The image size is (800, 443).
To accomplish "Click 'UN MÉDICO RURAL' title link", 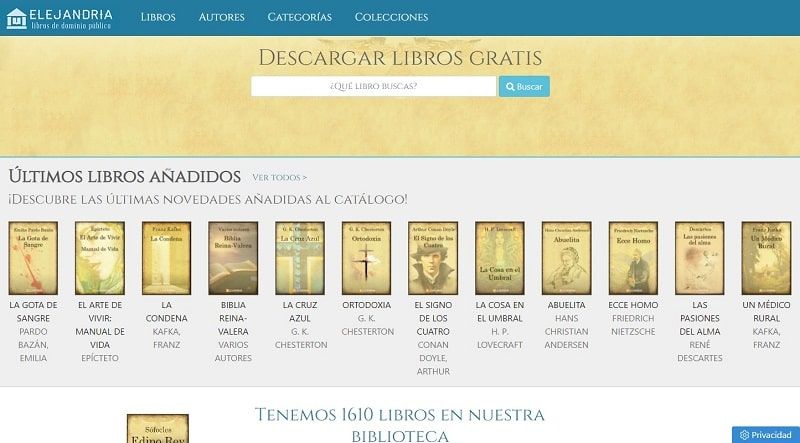I will click(x=766, y=311).
